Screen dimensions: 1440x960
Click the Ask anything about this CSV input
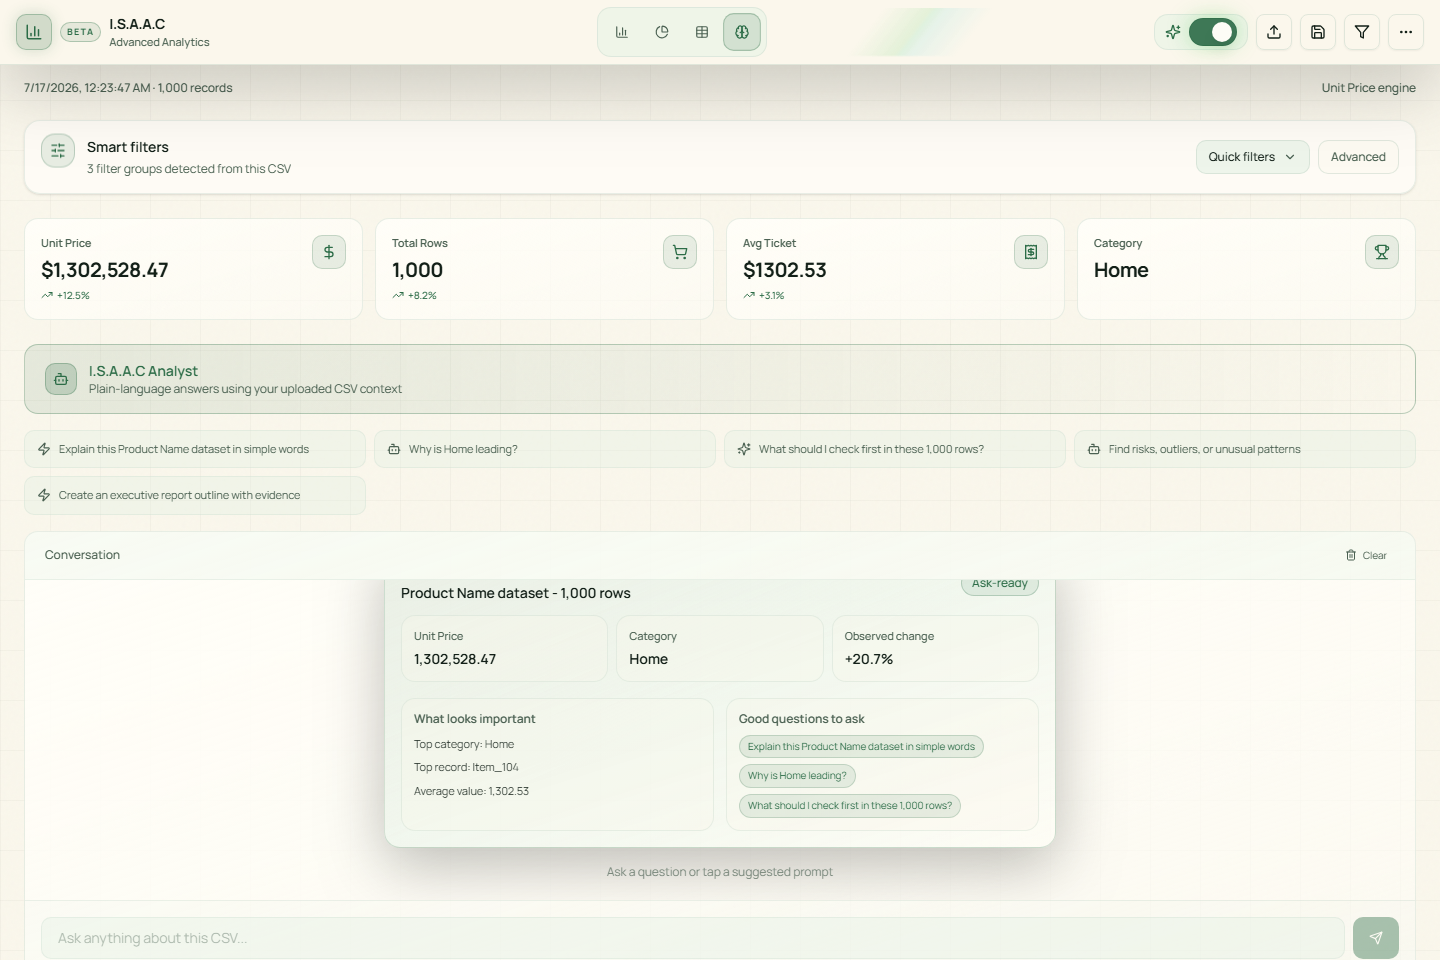coord(693,938)
